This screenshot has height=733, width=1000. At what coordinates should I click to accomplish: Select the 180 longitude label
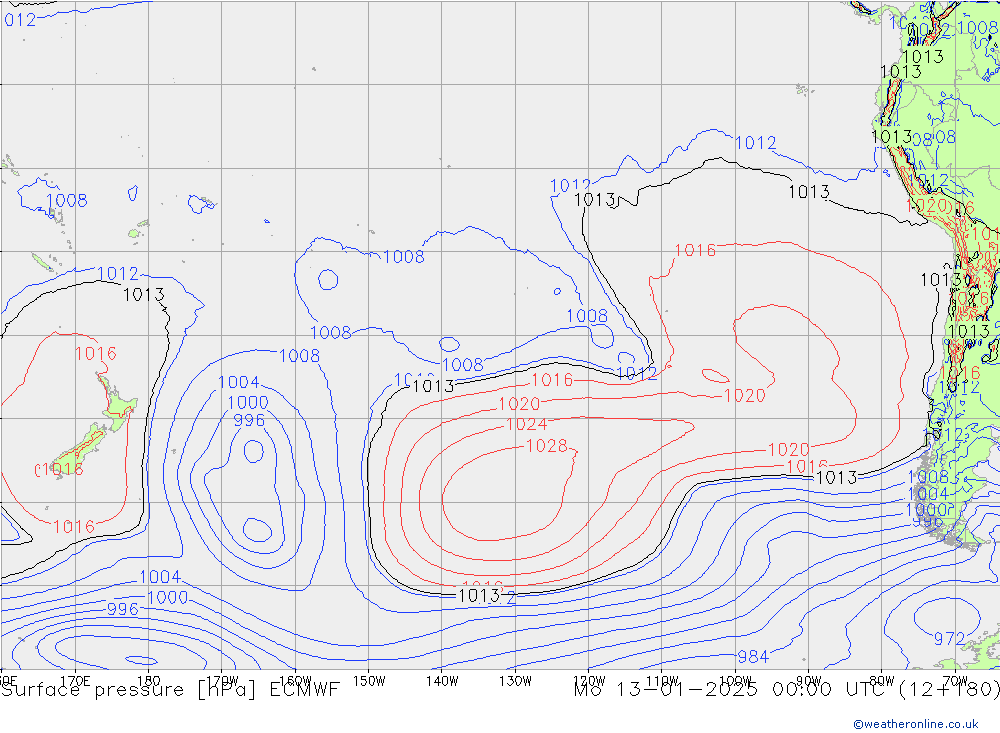[149, 681]
